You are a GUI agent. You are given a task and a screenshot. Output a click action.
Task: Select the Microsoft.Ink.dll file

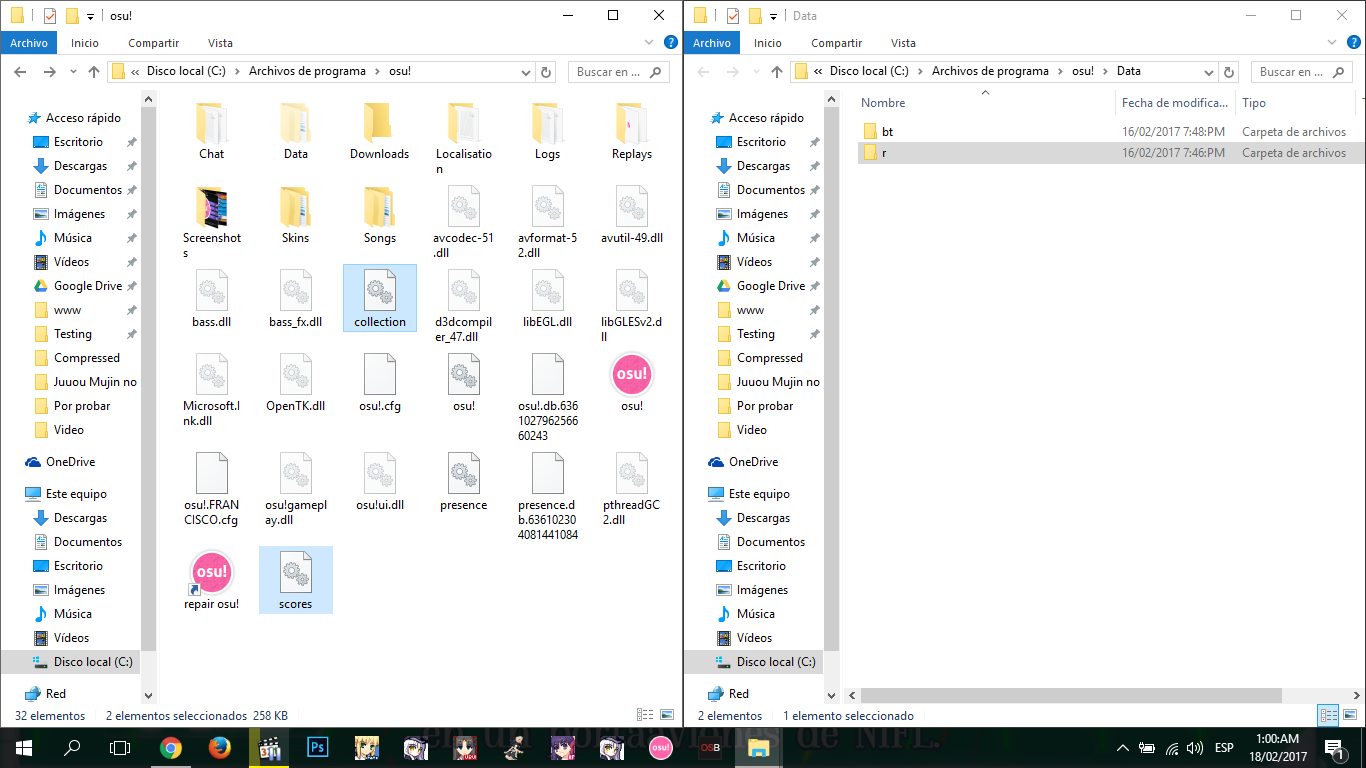point(212,390)
